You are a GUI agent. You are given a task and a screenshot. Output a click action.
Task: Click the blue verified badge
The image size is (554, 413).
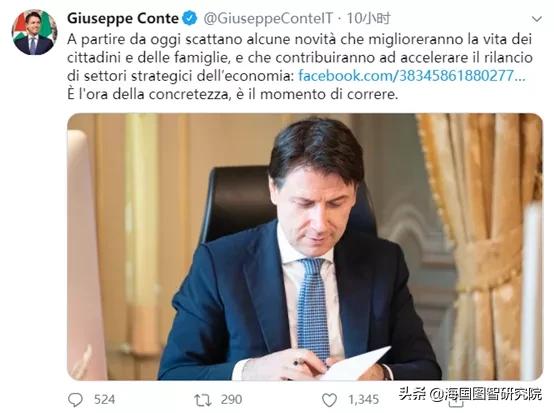(x=190, y=18)
